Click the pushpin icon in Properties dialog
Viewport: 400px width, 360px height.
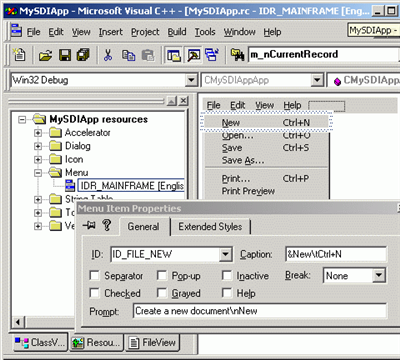coord(89,225)
